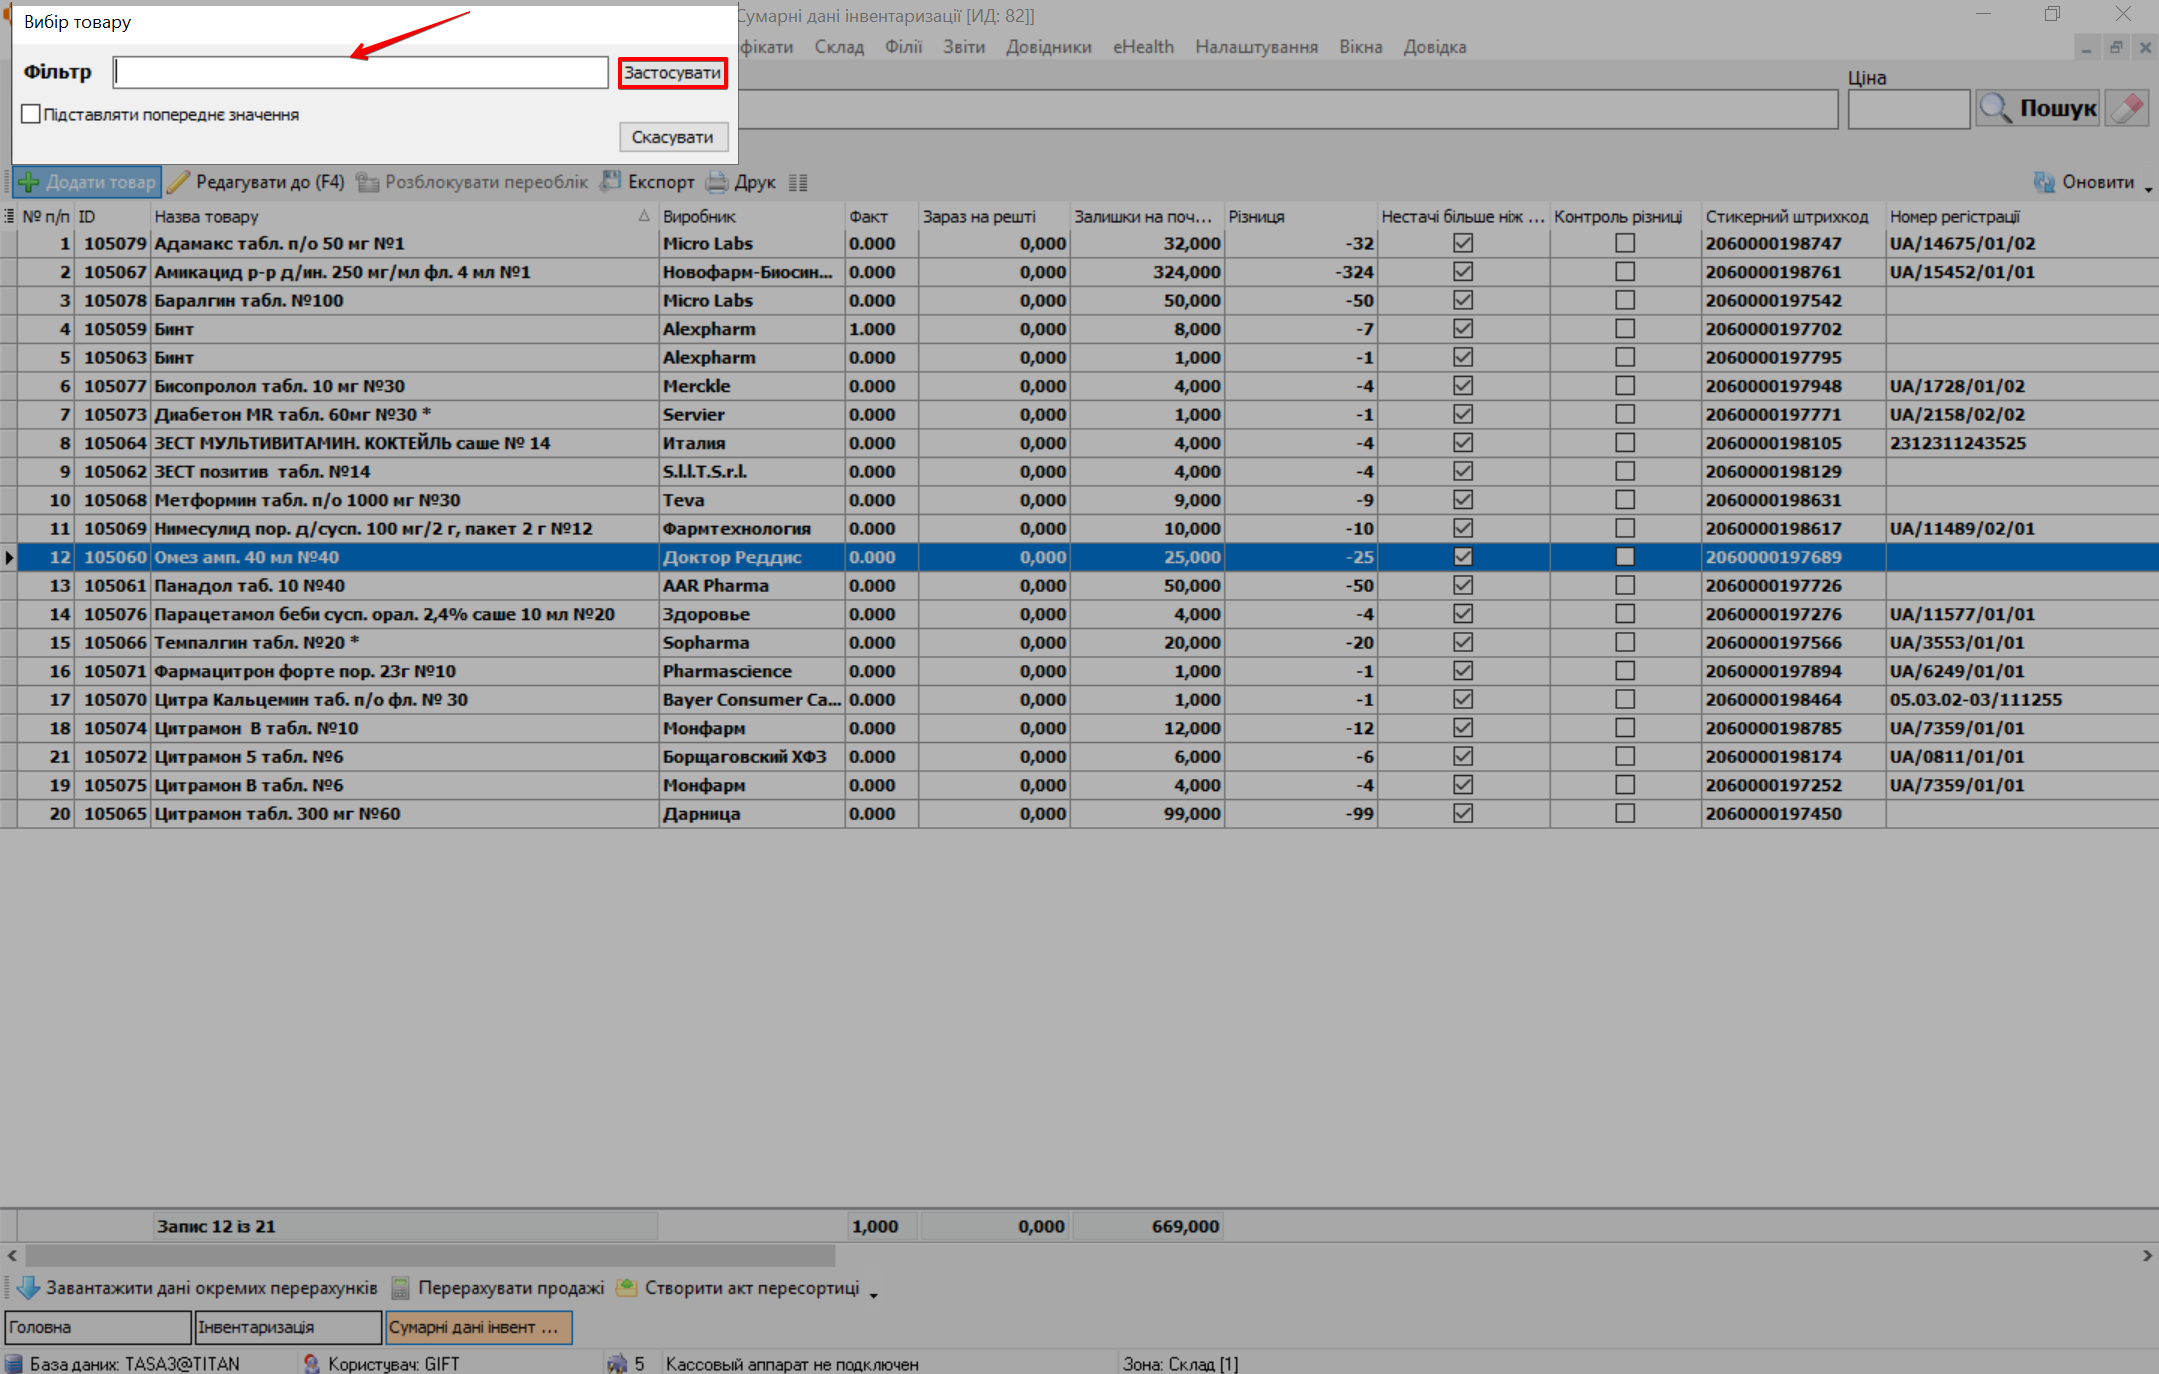The width and height of the screenshot is (2159, 1374).
Task: Click calculator icon Перерахувати продажі
Action: pyautogui.click(x=401, y=1288)
